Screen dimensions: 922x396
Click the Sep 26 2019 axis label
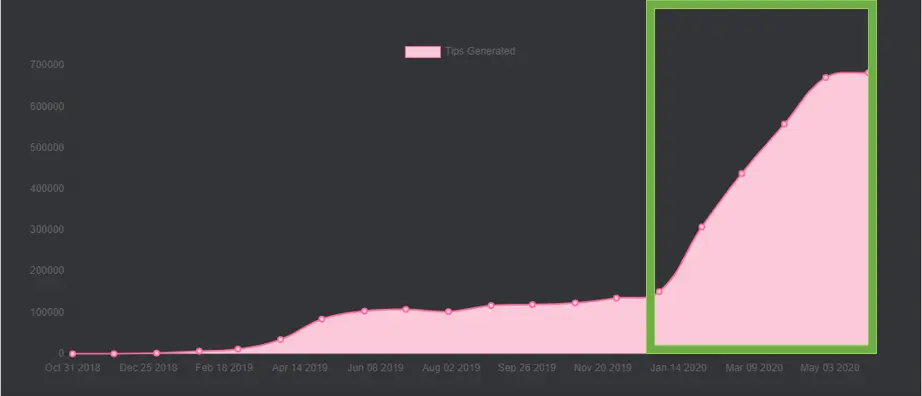(x=527, y=368)
